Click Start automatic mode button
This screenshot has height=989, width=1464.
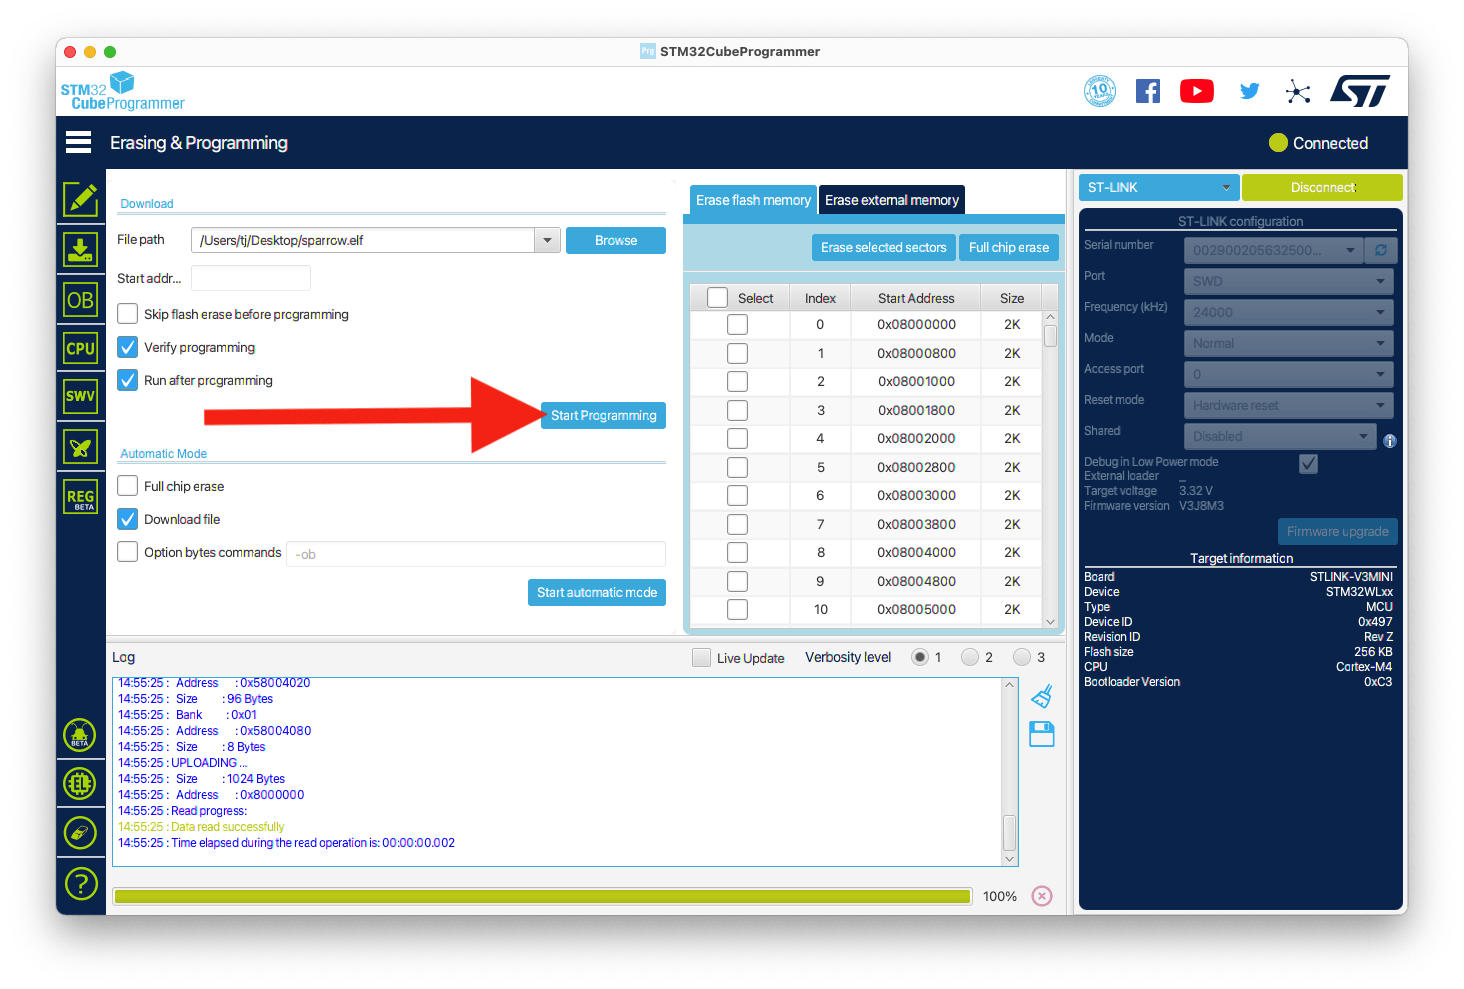click(597, 592)
